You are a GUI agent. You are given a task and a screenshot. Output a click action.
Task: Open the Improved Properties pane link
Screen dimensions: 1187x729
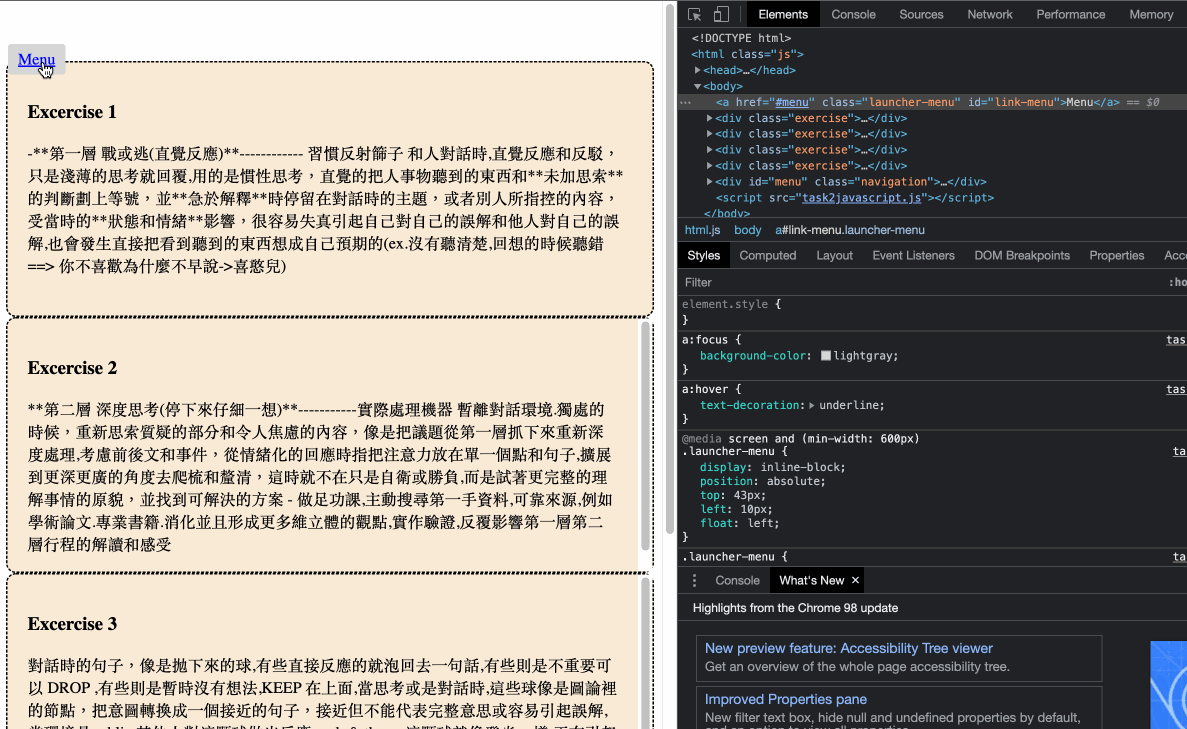[x=786, y=699]
